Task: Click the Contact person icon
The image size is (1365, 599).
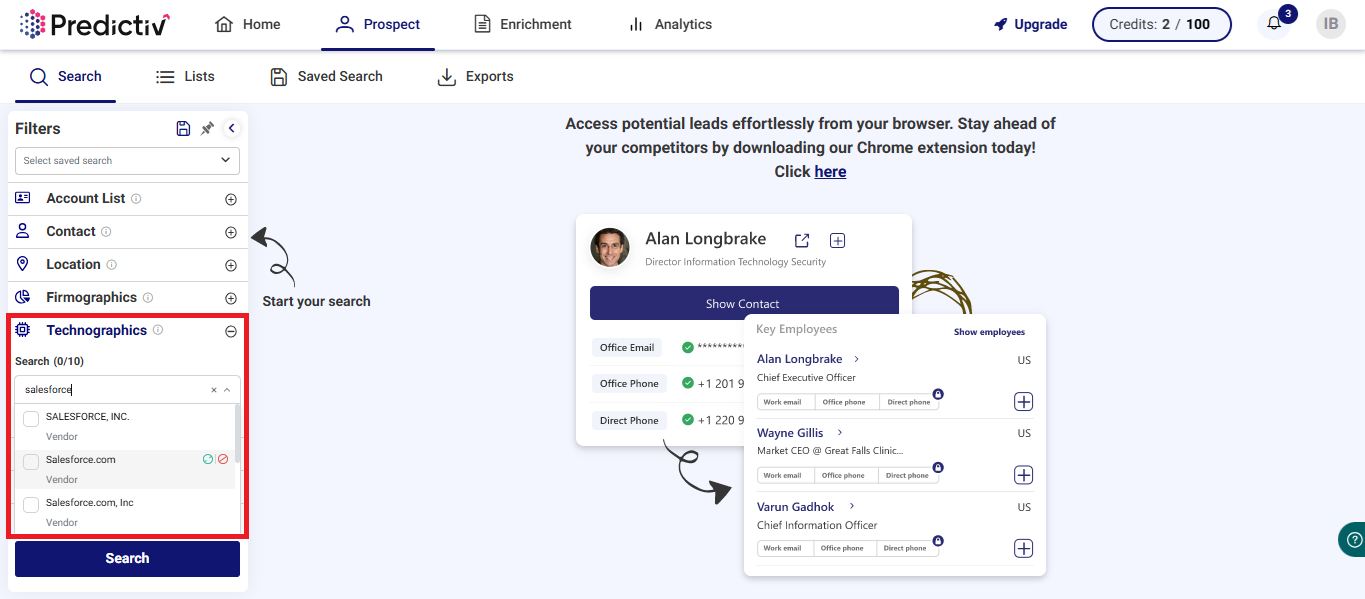Action: point(23,231)
